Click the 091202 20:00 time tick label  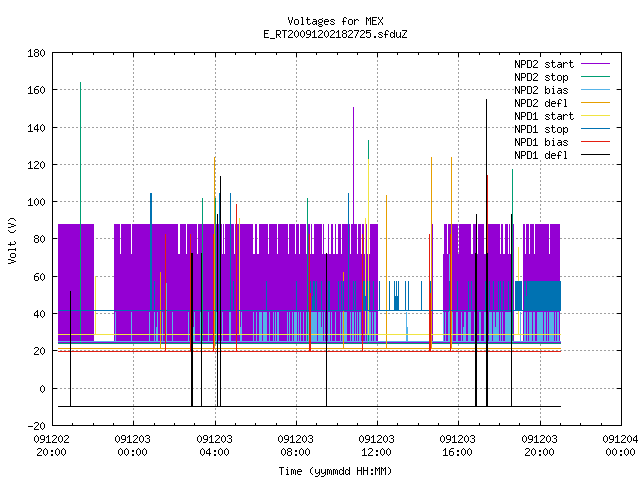click(x=51, y=445)
